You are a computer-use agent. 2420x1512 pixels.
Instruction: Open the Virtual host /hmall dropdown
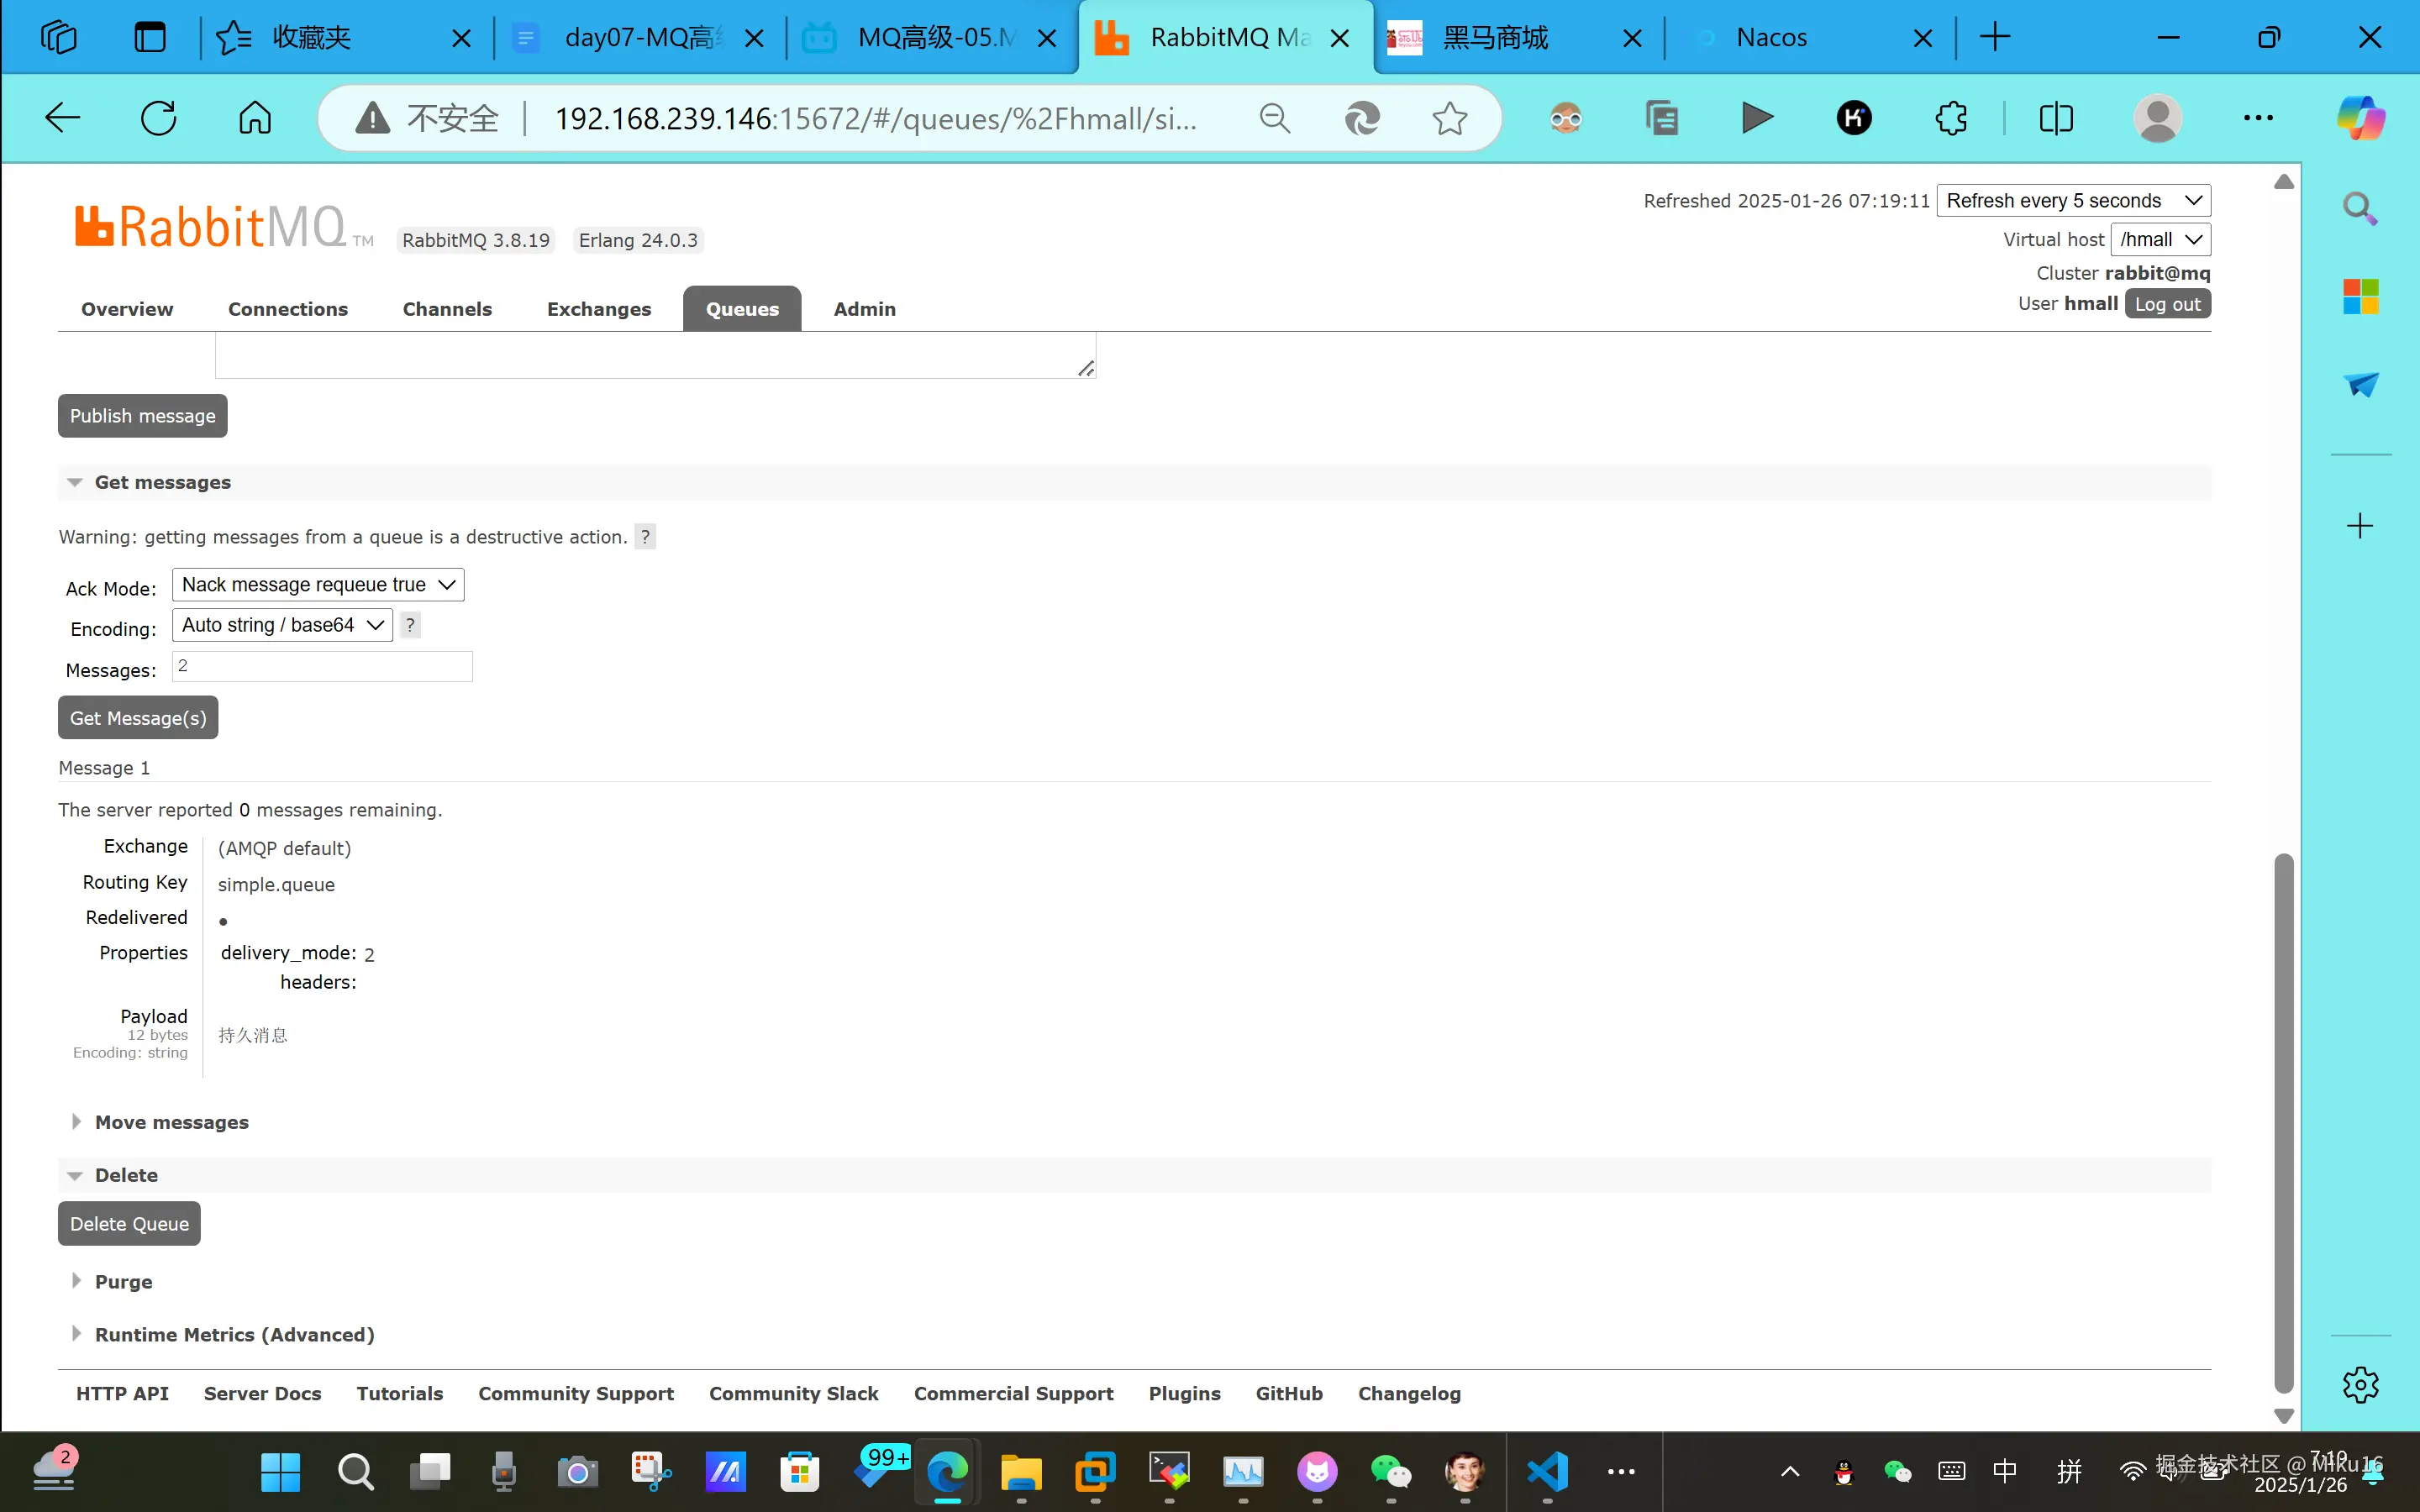click(x=2160, y=239)
